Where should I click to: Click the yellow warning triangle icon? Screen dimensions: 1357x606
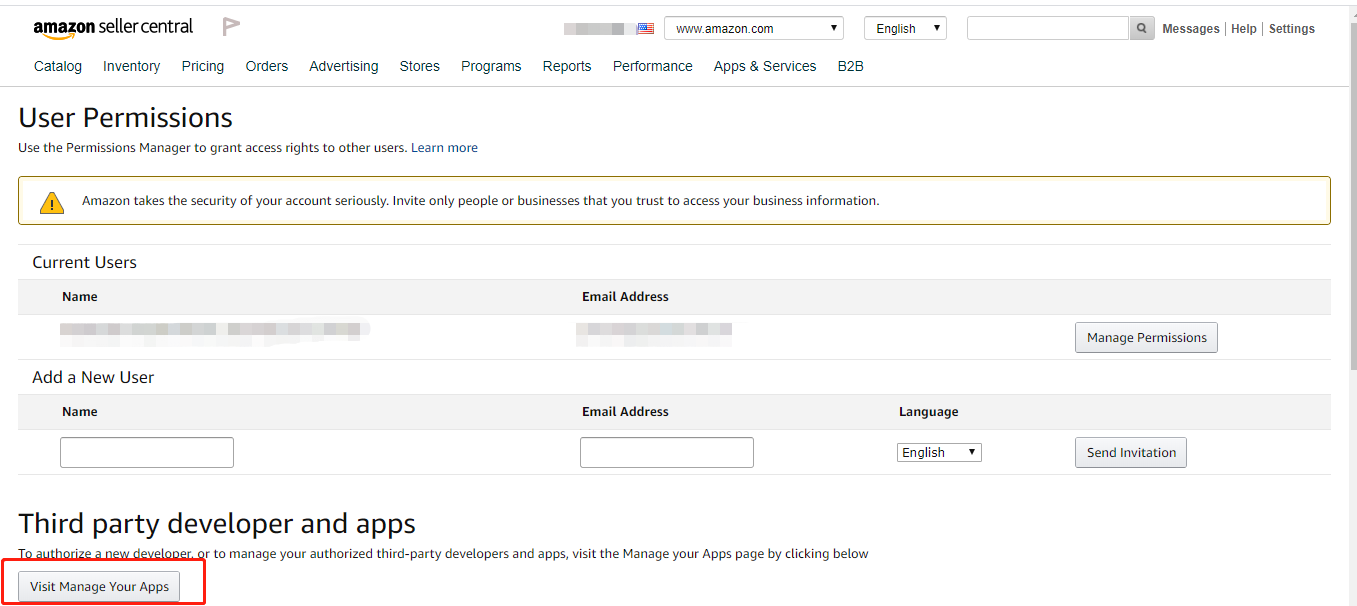point(52,202)
